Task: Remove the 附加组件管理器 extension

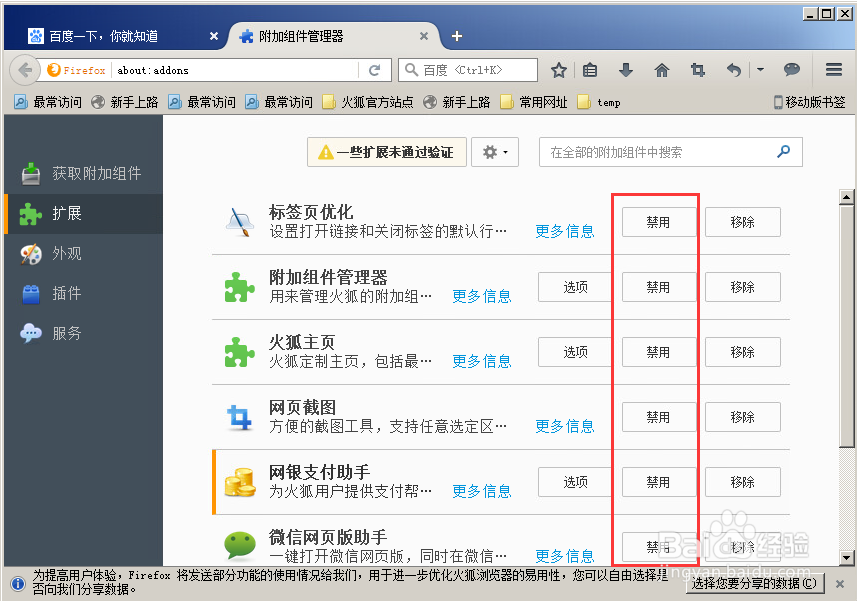Action: [742, 287]
